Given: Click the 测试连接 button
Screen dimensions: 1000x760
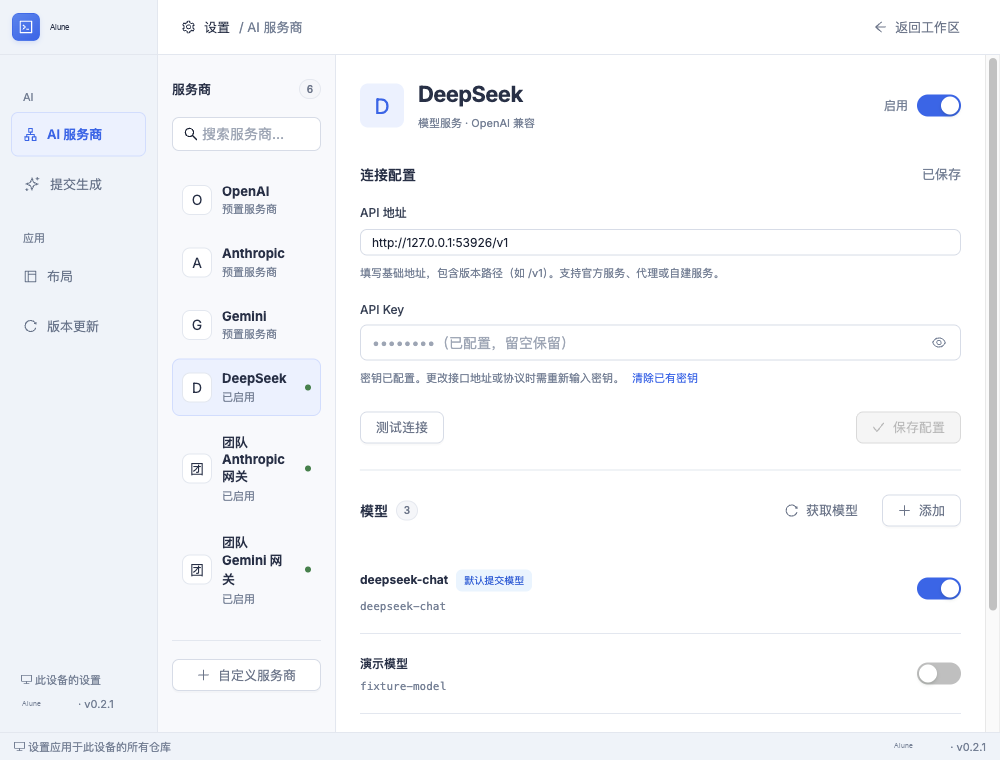Looking at the screenshot, I should [402, 428].
